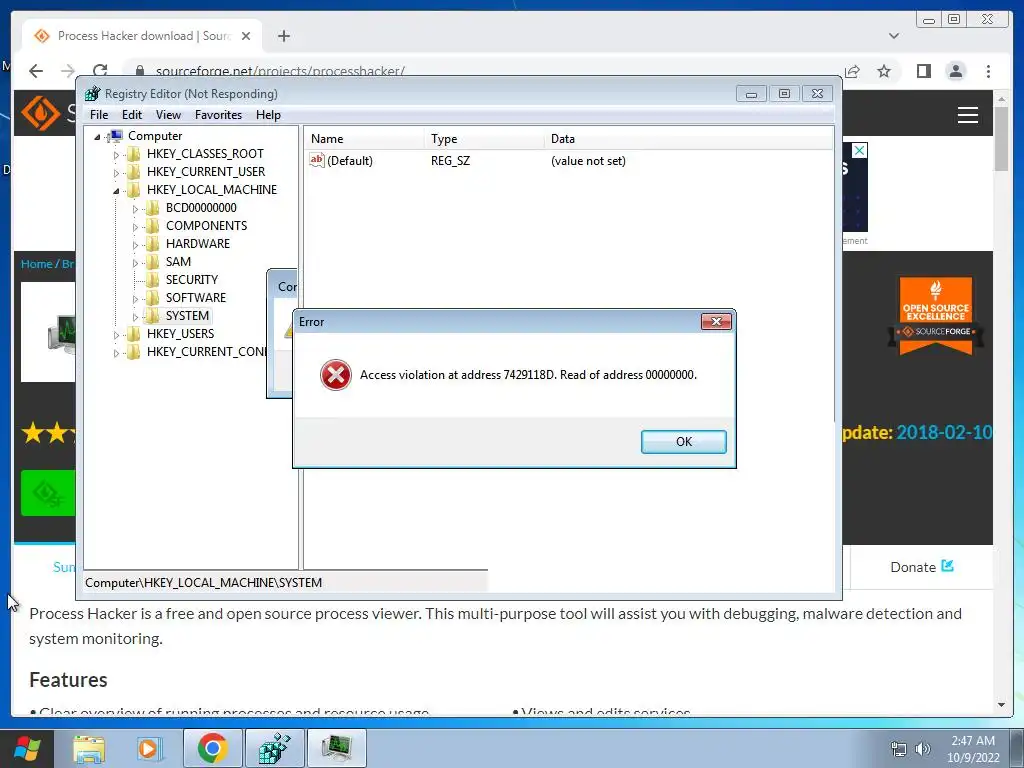Open Chrome tab search dropdown arrow

click(893, 36)
